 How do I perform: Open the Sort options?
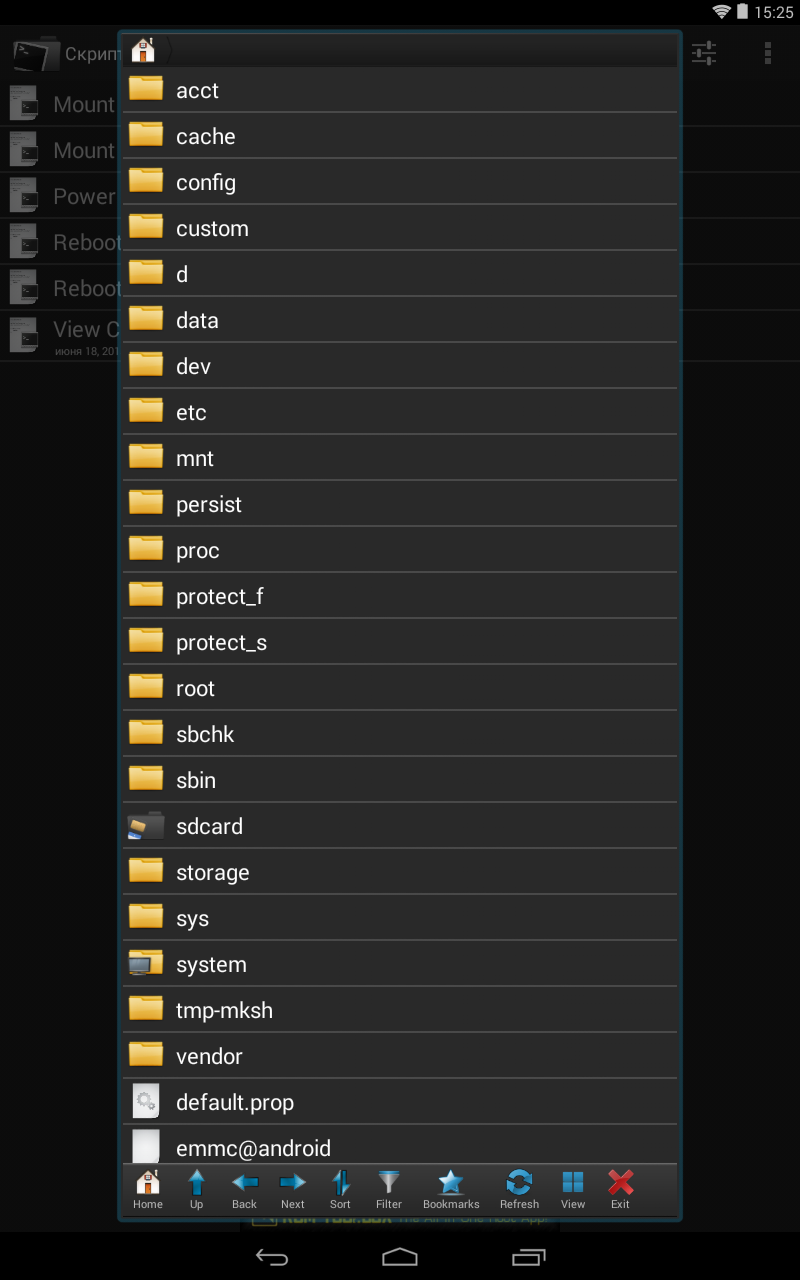[x=340, y=1189]
